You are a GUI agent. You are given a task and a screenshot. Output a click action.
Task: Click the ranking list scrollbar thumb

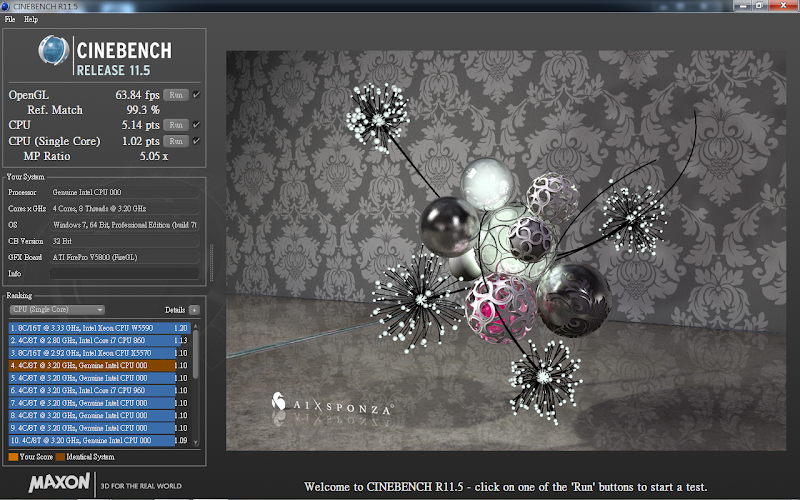[x=195, y=354]
